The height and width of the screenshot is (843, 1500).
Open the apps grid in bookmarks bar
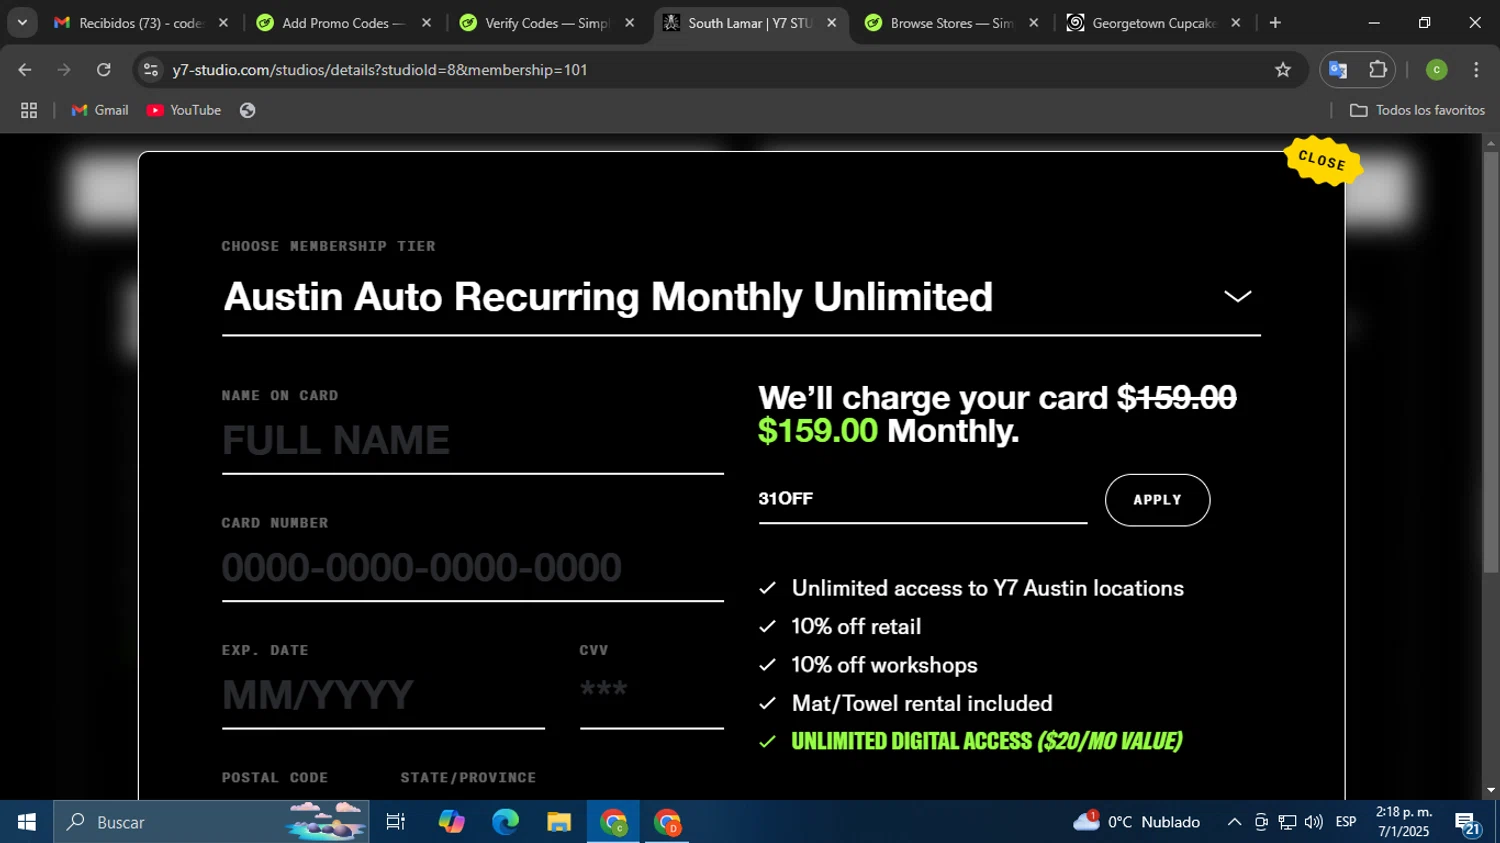29,111
